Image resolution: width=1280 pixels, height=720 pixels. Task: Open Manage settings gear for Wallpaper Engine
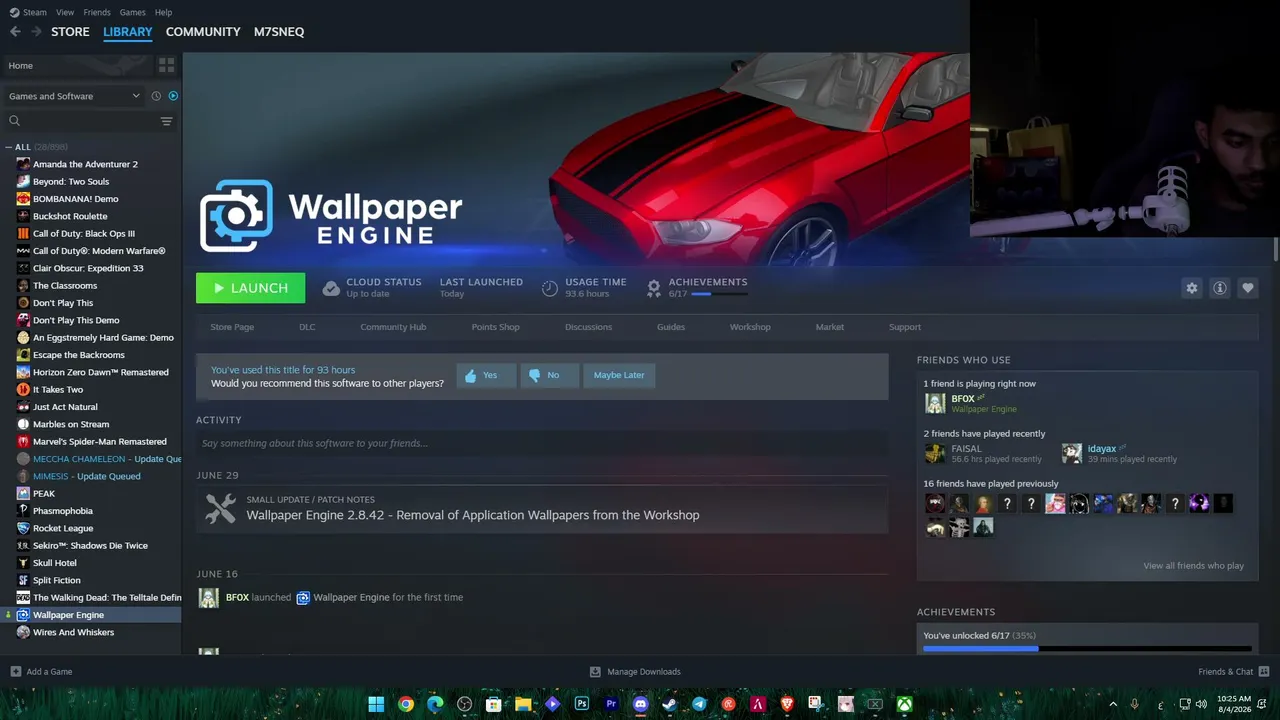[1191, 288]
